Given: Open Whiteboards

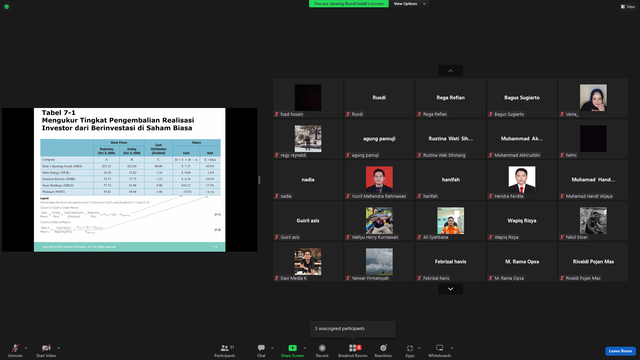Looking at the screenshot, I should pyautogui.click(x=440, y=350).
